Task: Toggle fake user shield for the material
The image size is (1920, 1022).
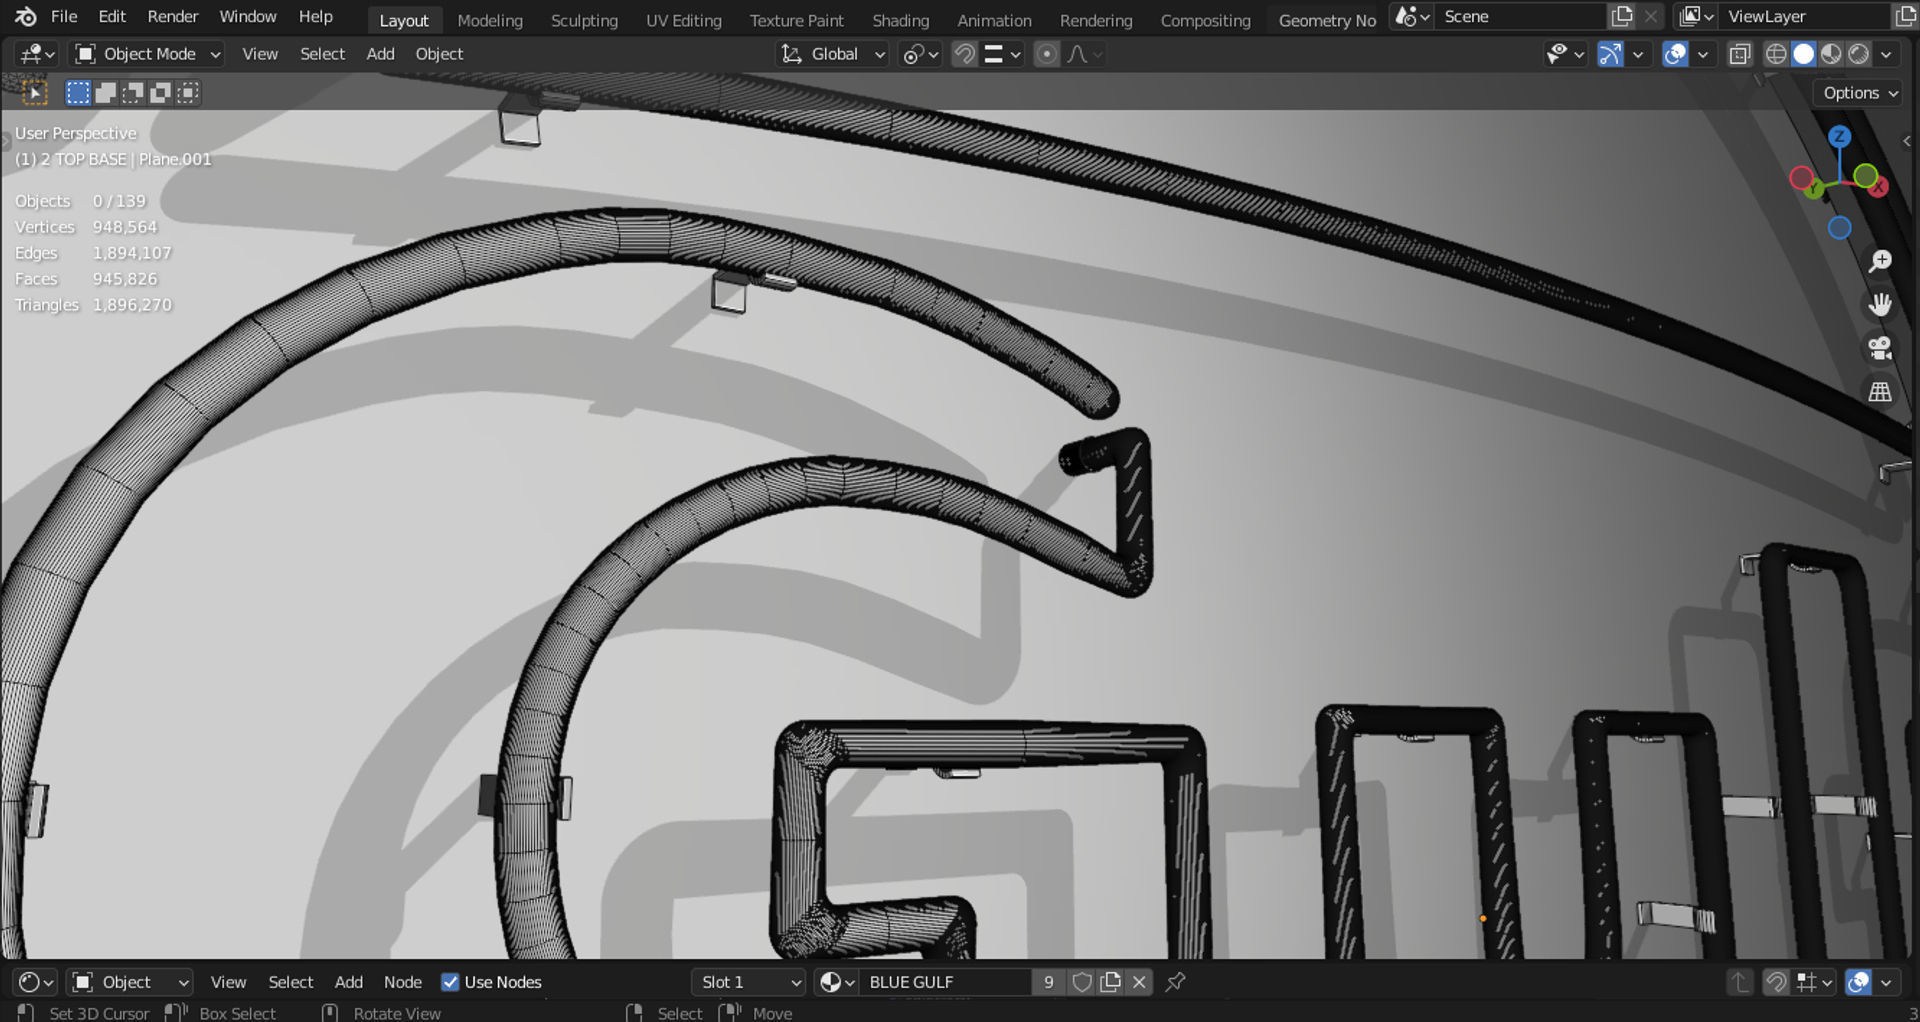Action: pyautogui.click(x=1082, y=982)
